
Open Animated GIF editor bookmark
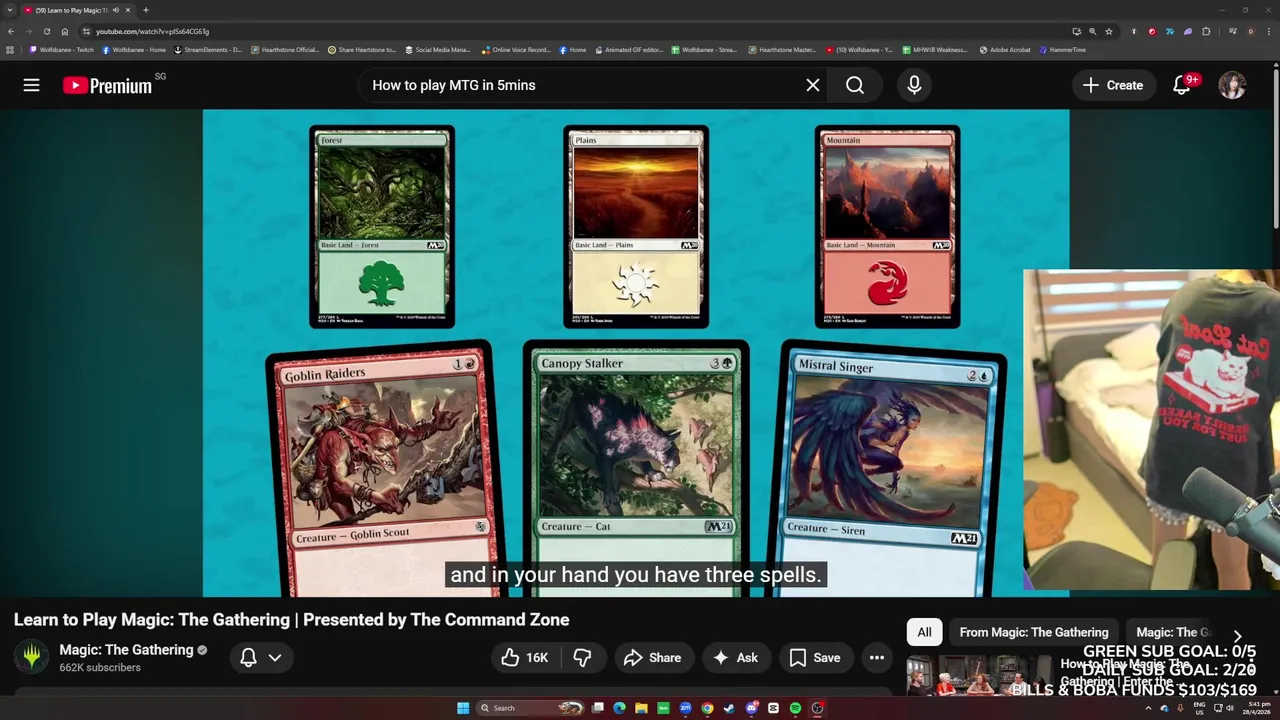[x=629, y=49]
